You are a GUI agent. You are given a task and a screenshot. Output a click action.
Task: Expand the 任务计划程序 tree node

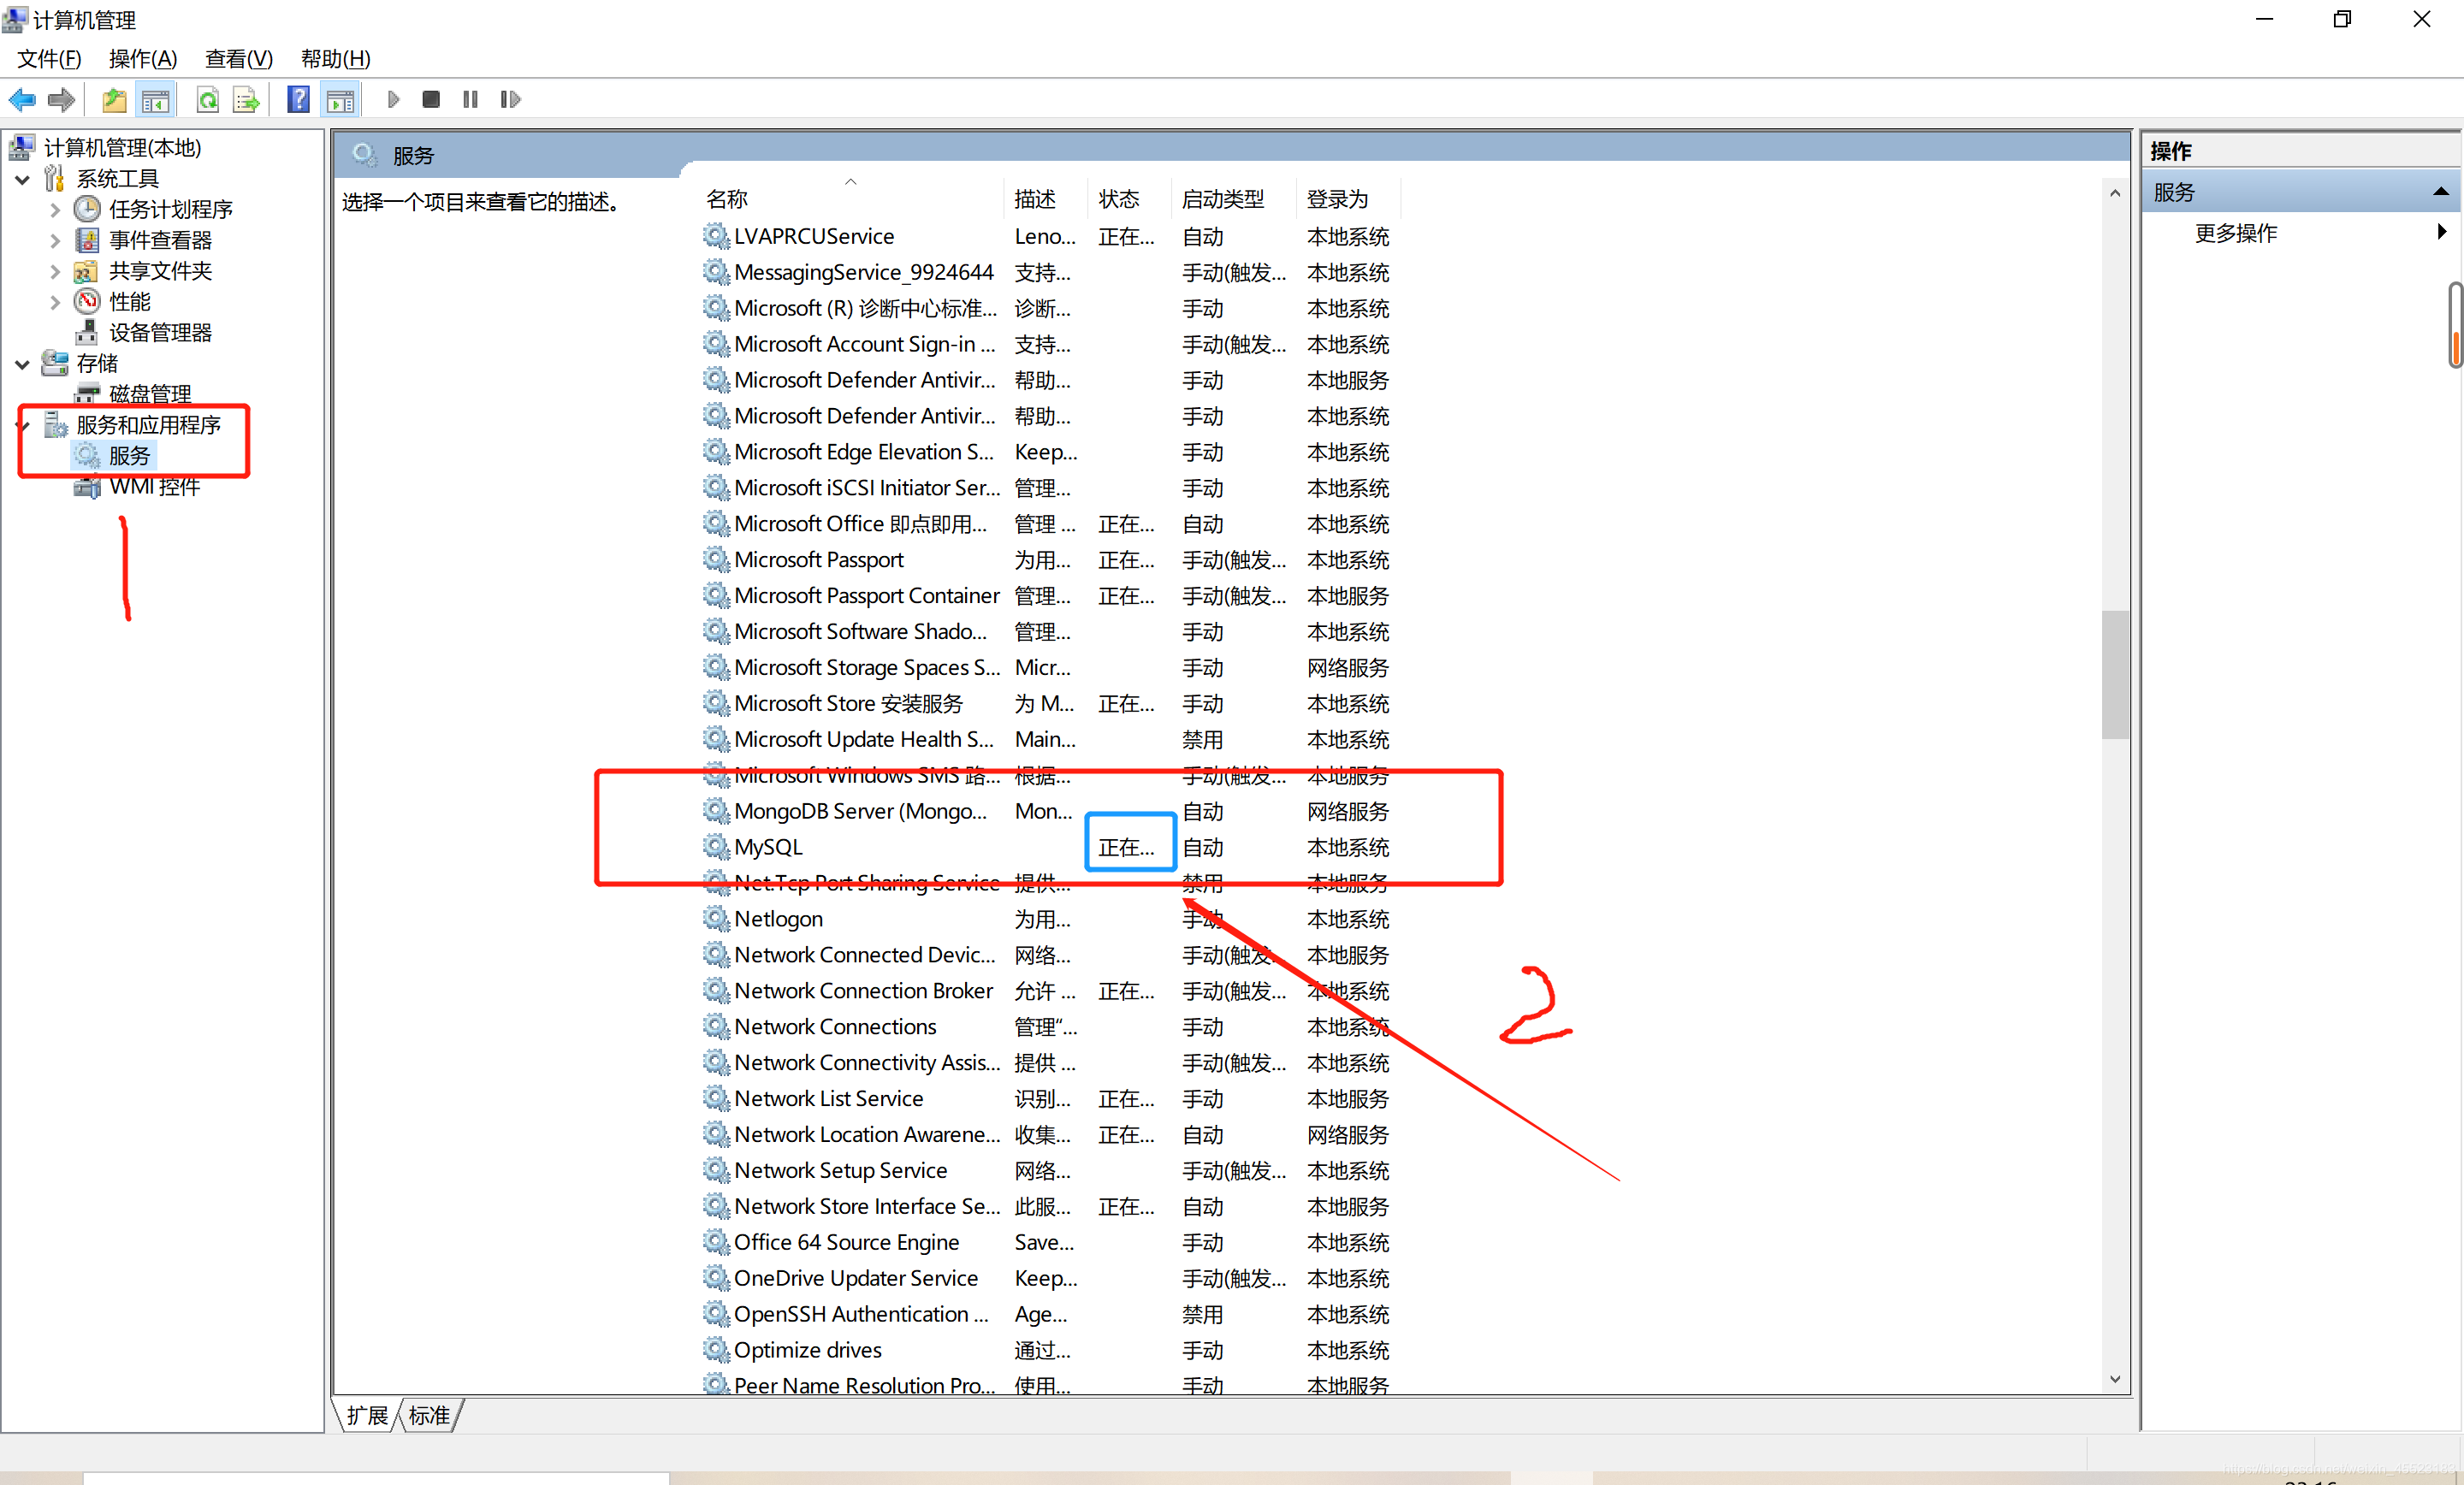click(55, 210)
